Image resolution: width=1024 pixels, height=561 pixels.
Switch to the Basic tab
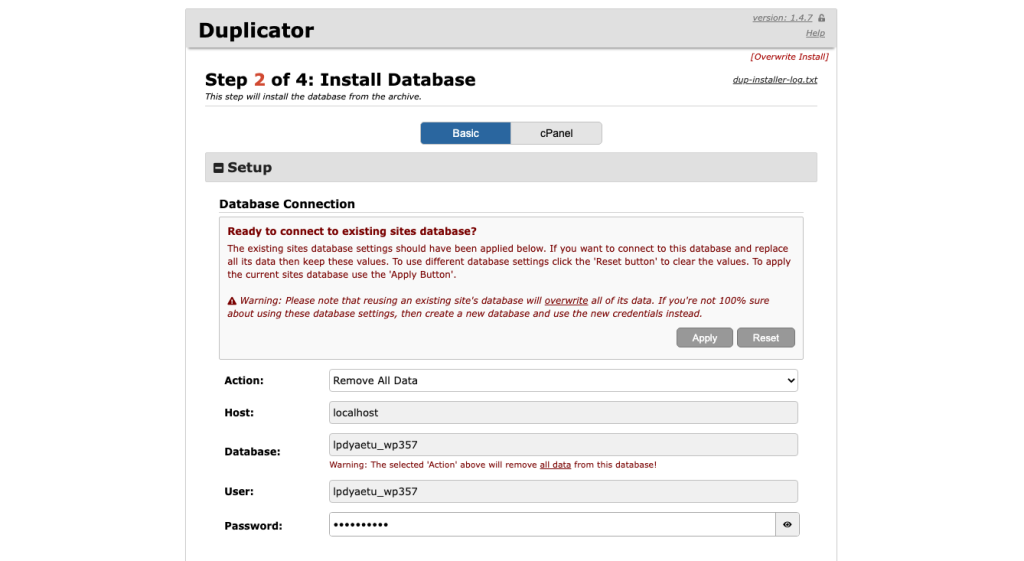tap(466, 133)
